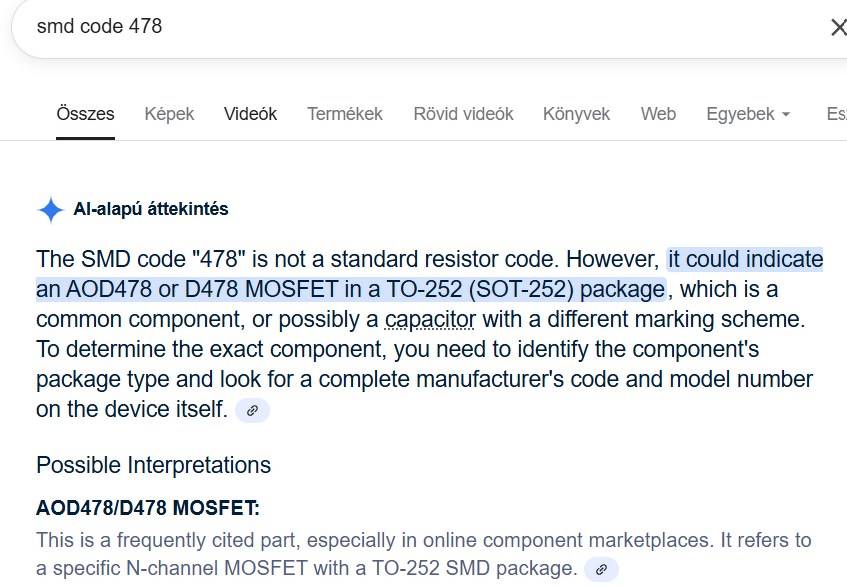Click the partially visible tab after Egyebek
This screenshot has width=847, height=587.
click(835, 114)
